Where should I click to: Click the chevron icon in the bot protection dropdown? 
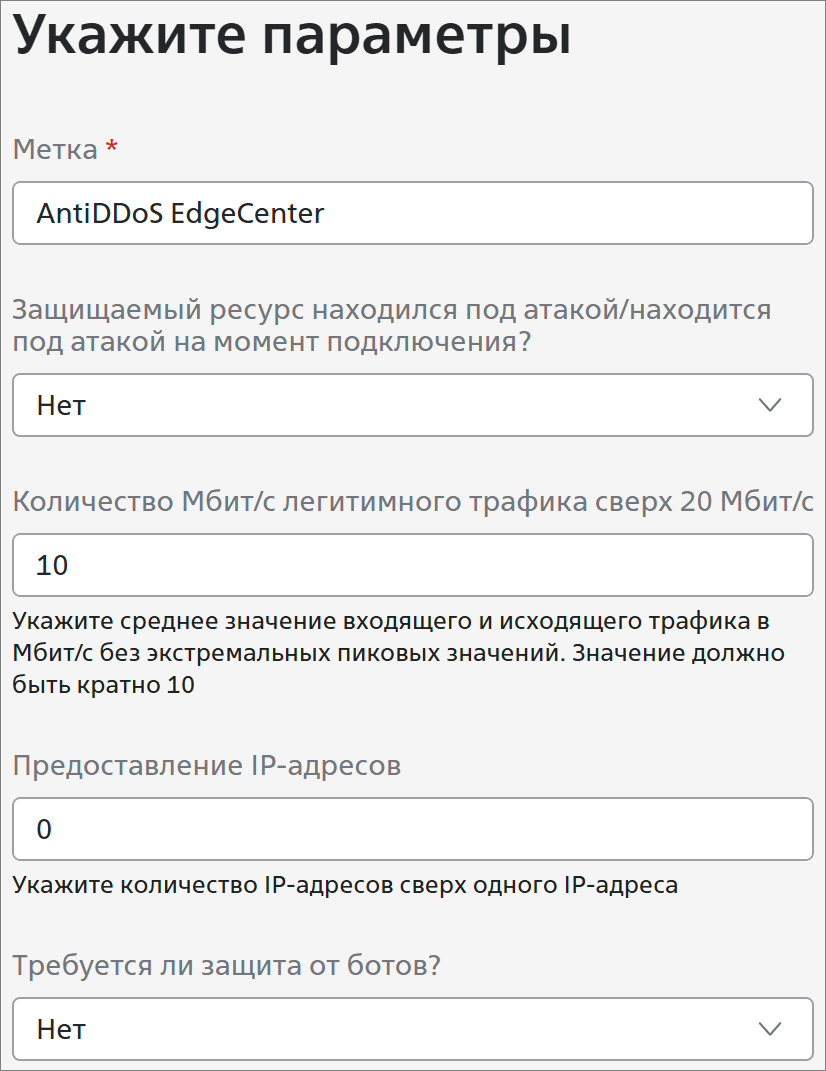[770, 1029]
